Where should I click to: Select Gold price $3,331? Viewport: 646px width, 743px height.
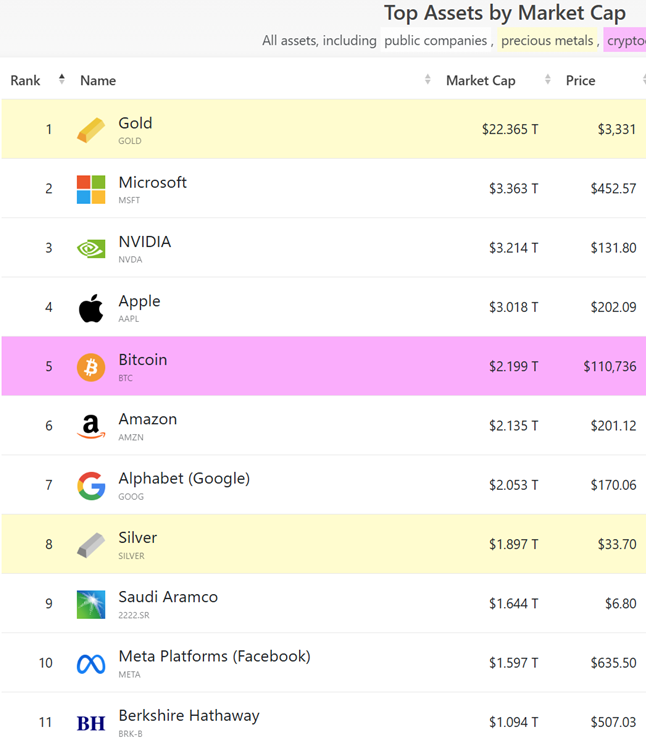pyautogui.click(x=617, y=129)
